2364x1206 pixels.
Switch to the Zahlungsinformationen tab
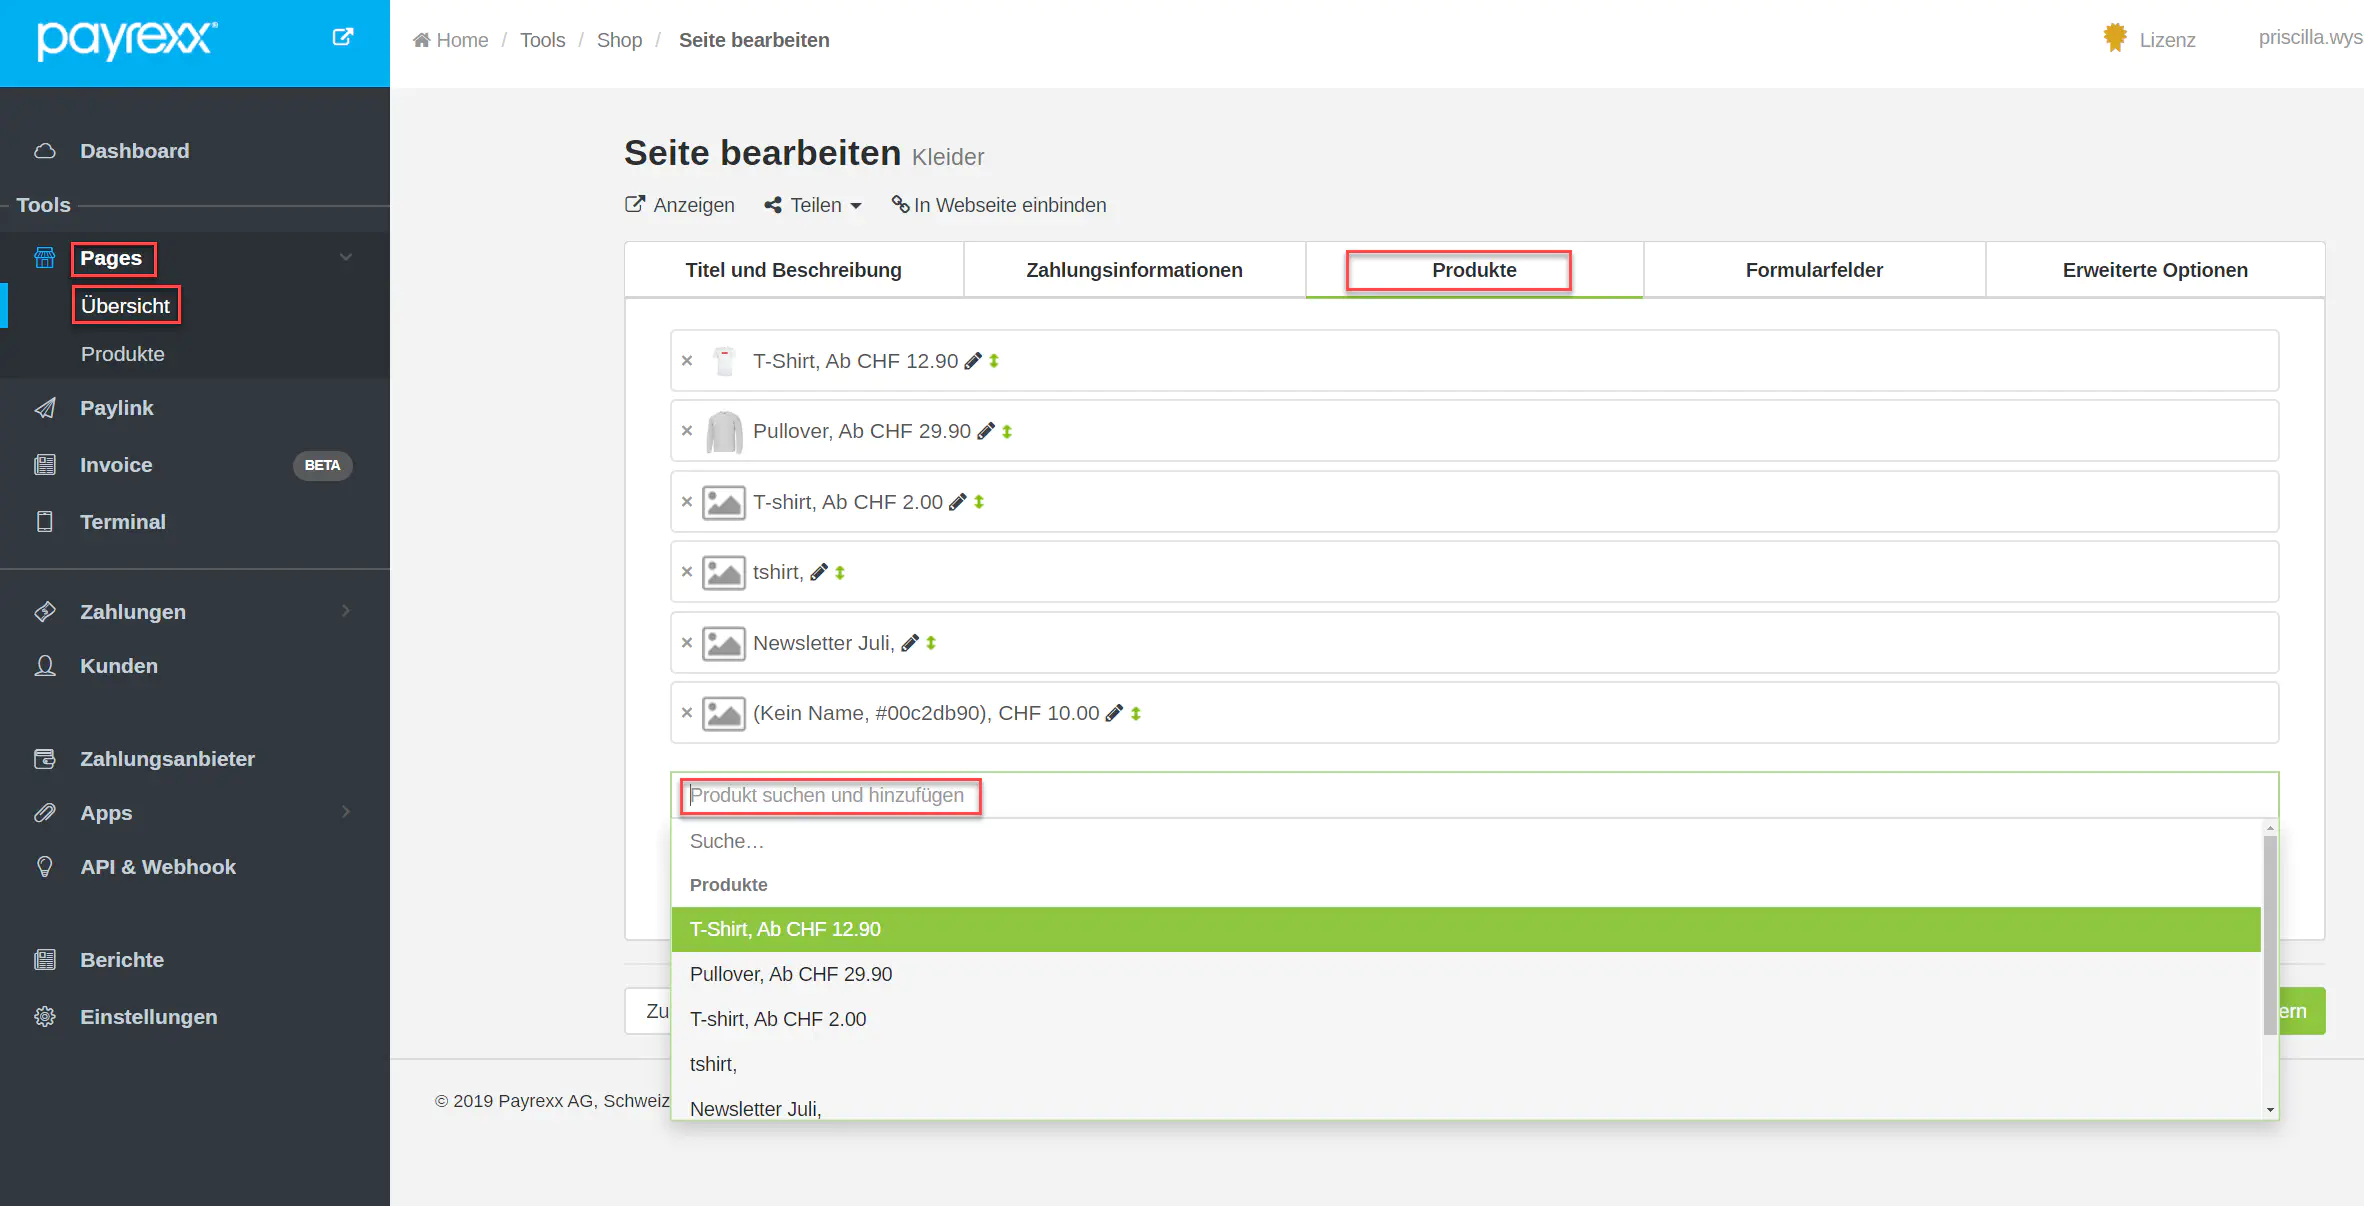pyautogui.click(x=1134, y=270)
